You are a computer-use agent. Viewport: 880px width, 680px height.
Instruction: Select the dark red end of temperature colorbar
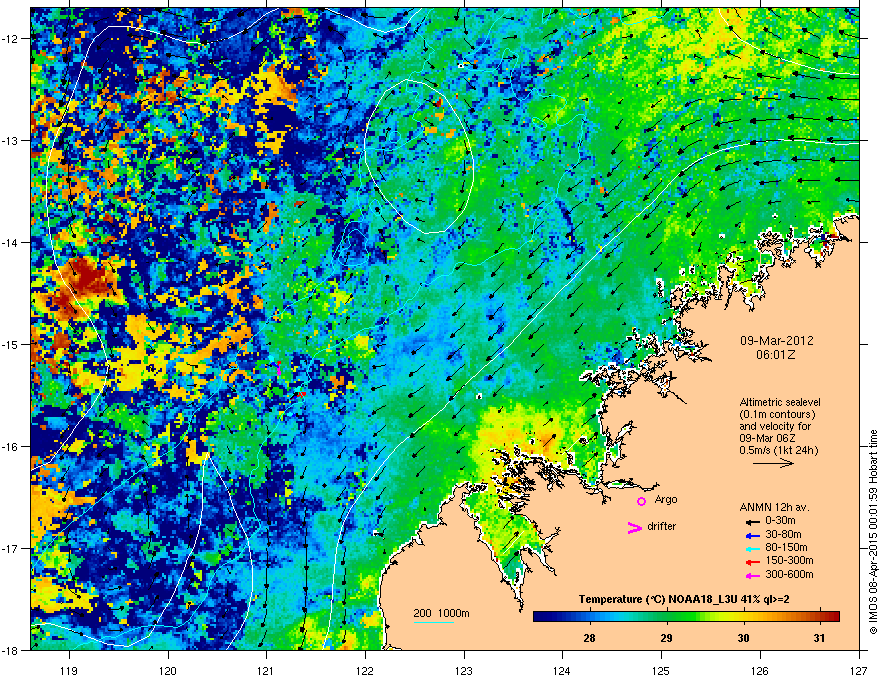click(833, 617)
